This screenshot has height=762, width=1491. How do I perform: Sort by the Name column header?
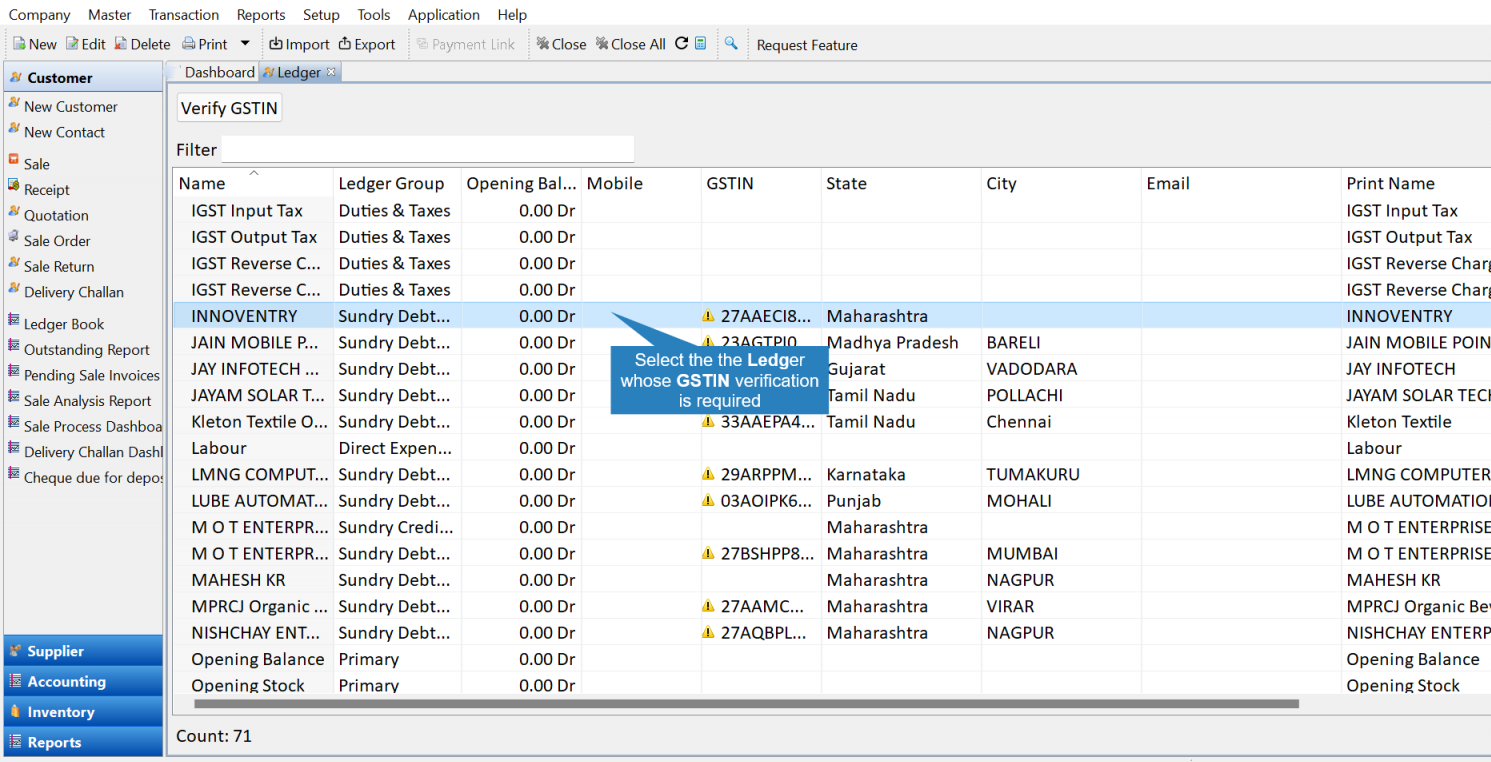(x=253, y=183)
